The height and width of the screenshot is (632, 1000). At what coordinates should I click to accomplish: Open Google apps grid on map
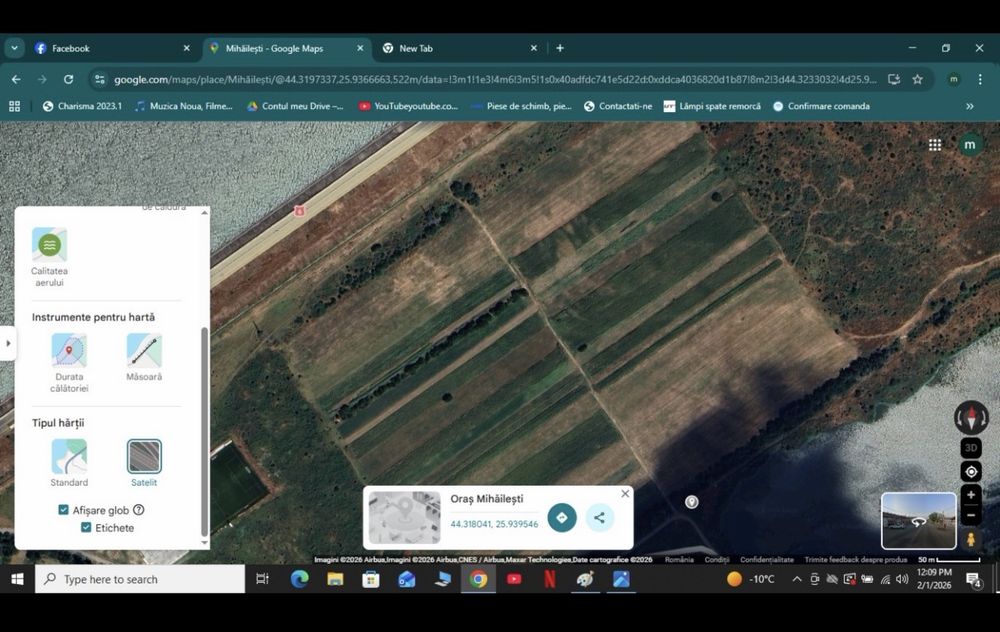(935, 145)
